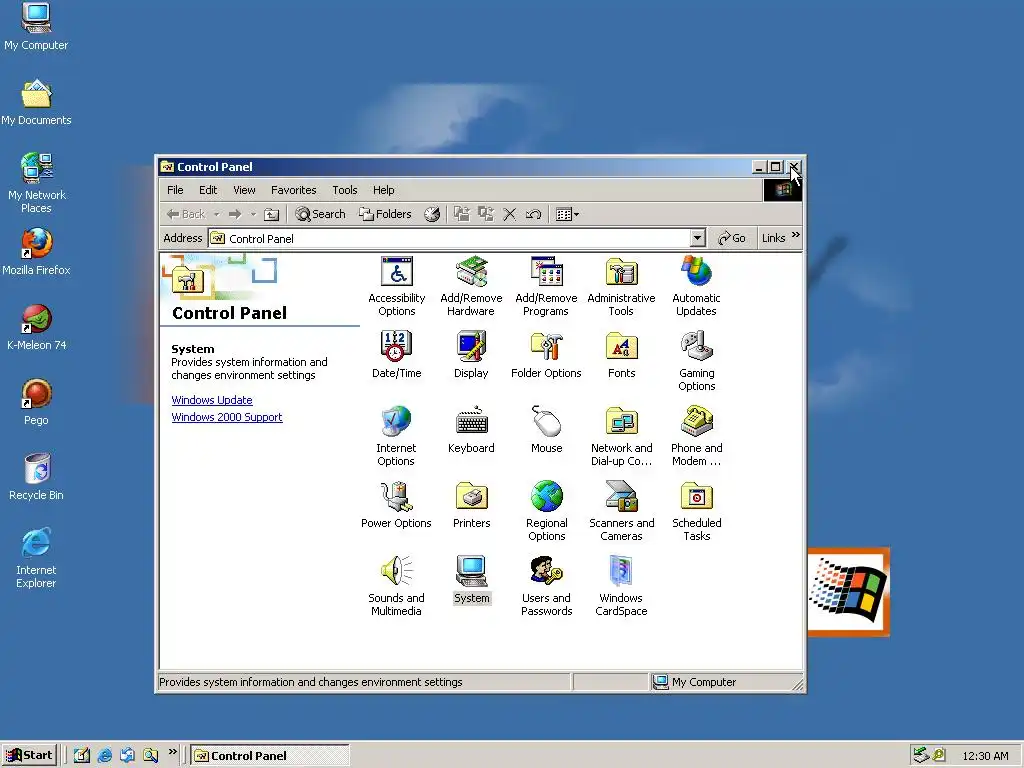Click the Forward arrow button
Image resolution: width=1024 pixels, height=768 pixels.
[235, 214]
